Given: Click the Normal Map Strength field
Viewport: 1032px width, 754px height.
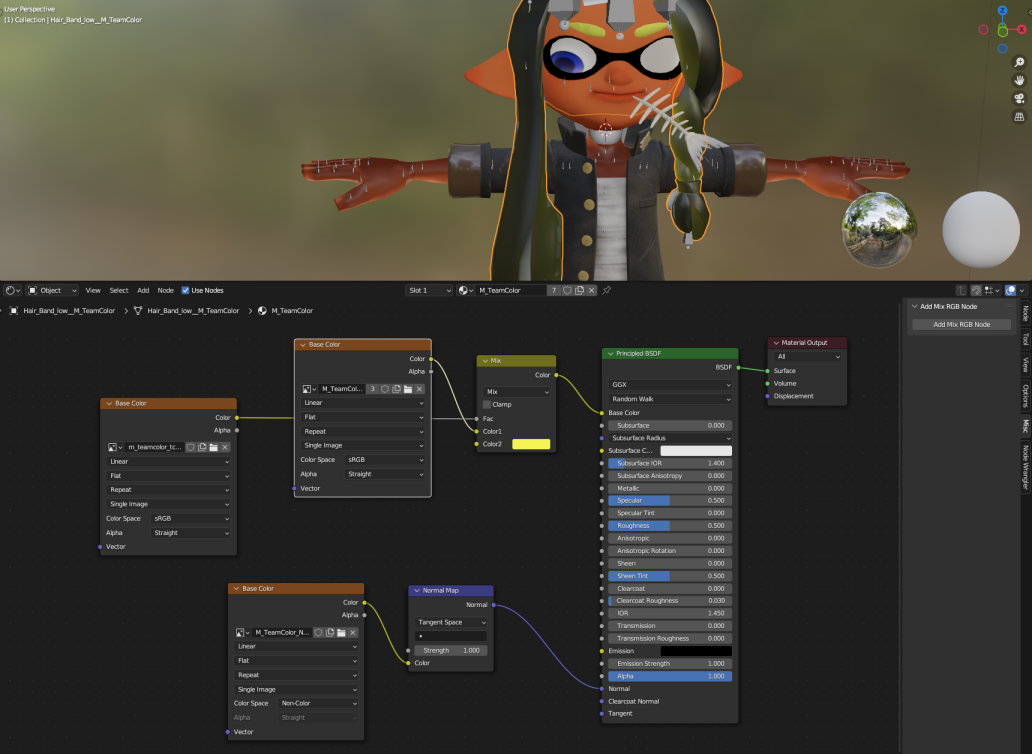Looking at the screenshot, I should click(451, 650).
